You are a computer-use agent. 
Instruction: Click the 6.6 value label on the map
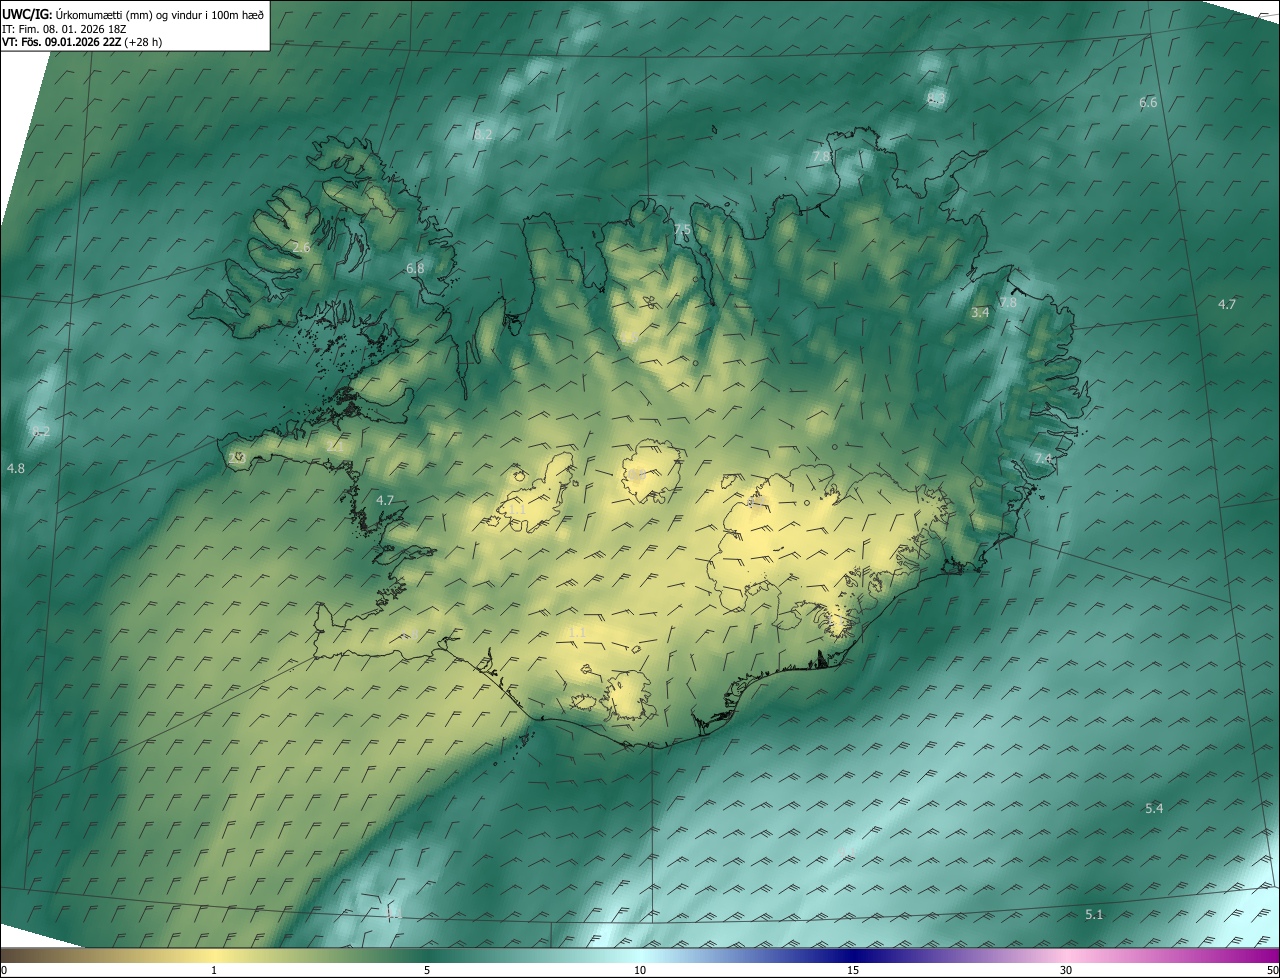[1148, 103]
